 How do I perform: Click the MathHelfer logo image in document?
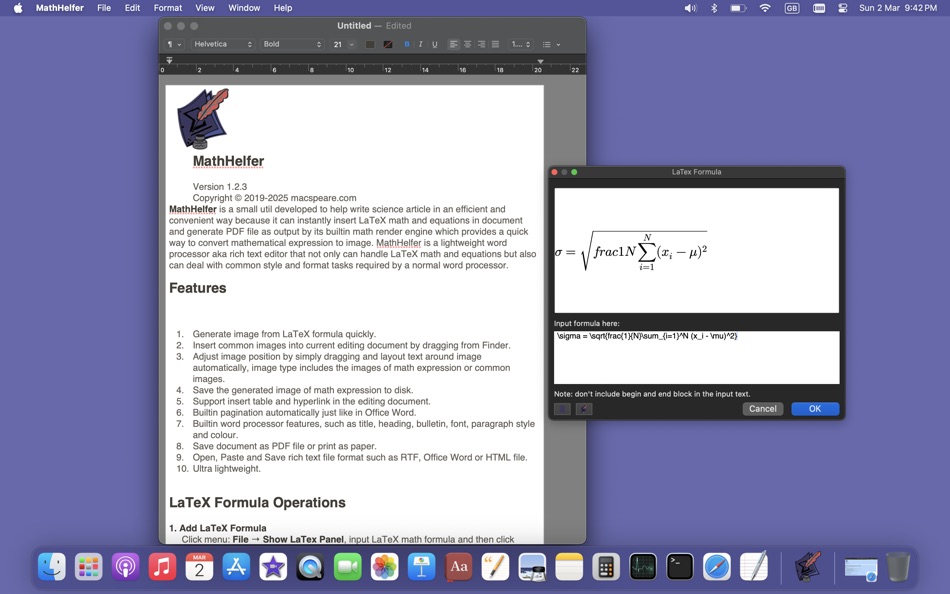[x=203, y=119]
